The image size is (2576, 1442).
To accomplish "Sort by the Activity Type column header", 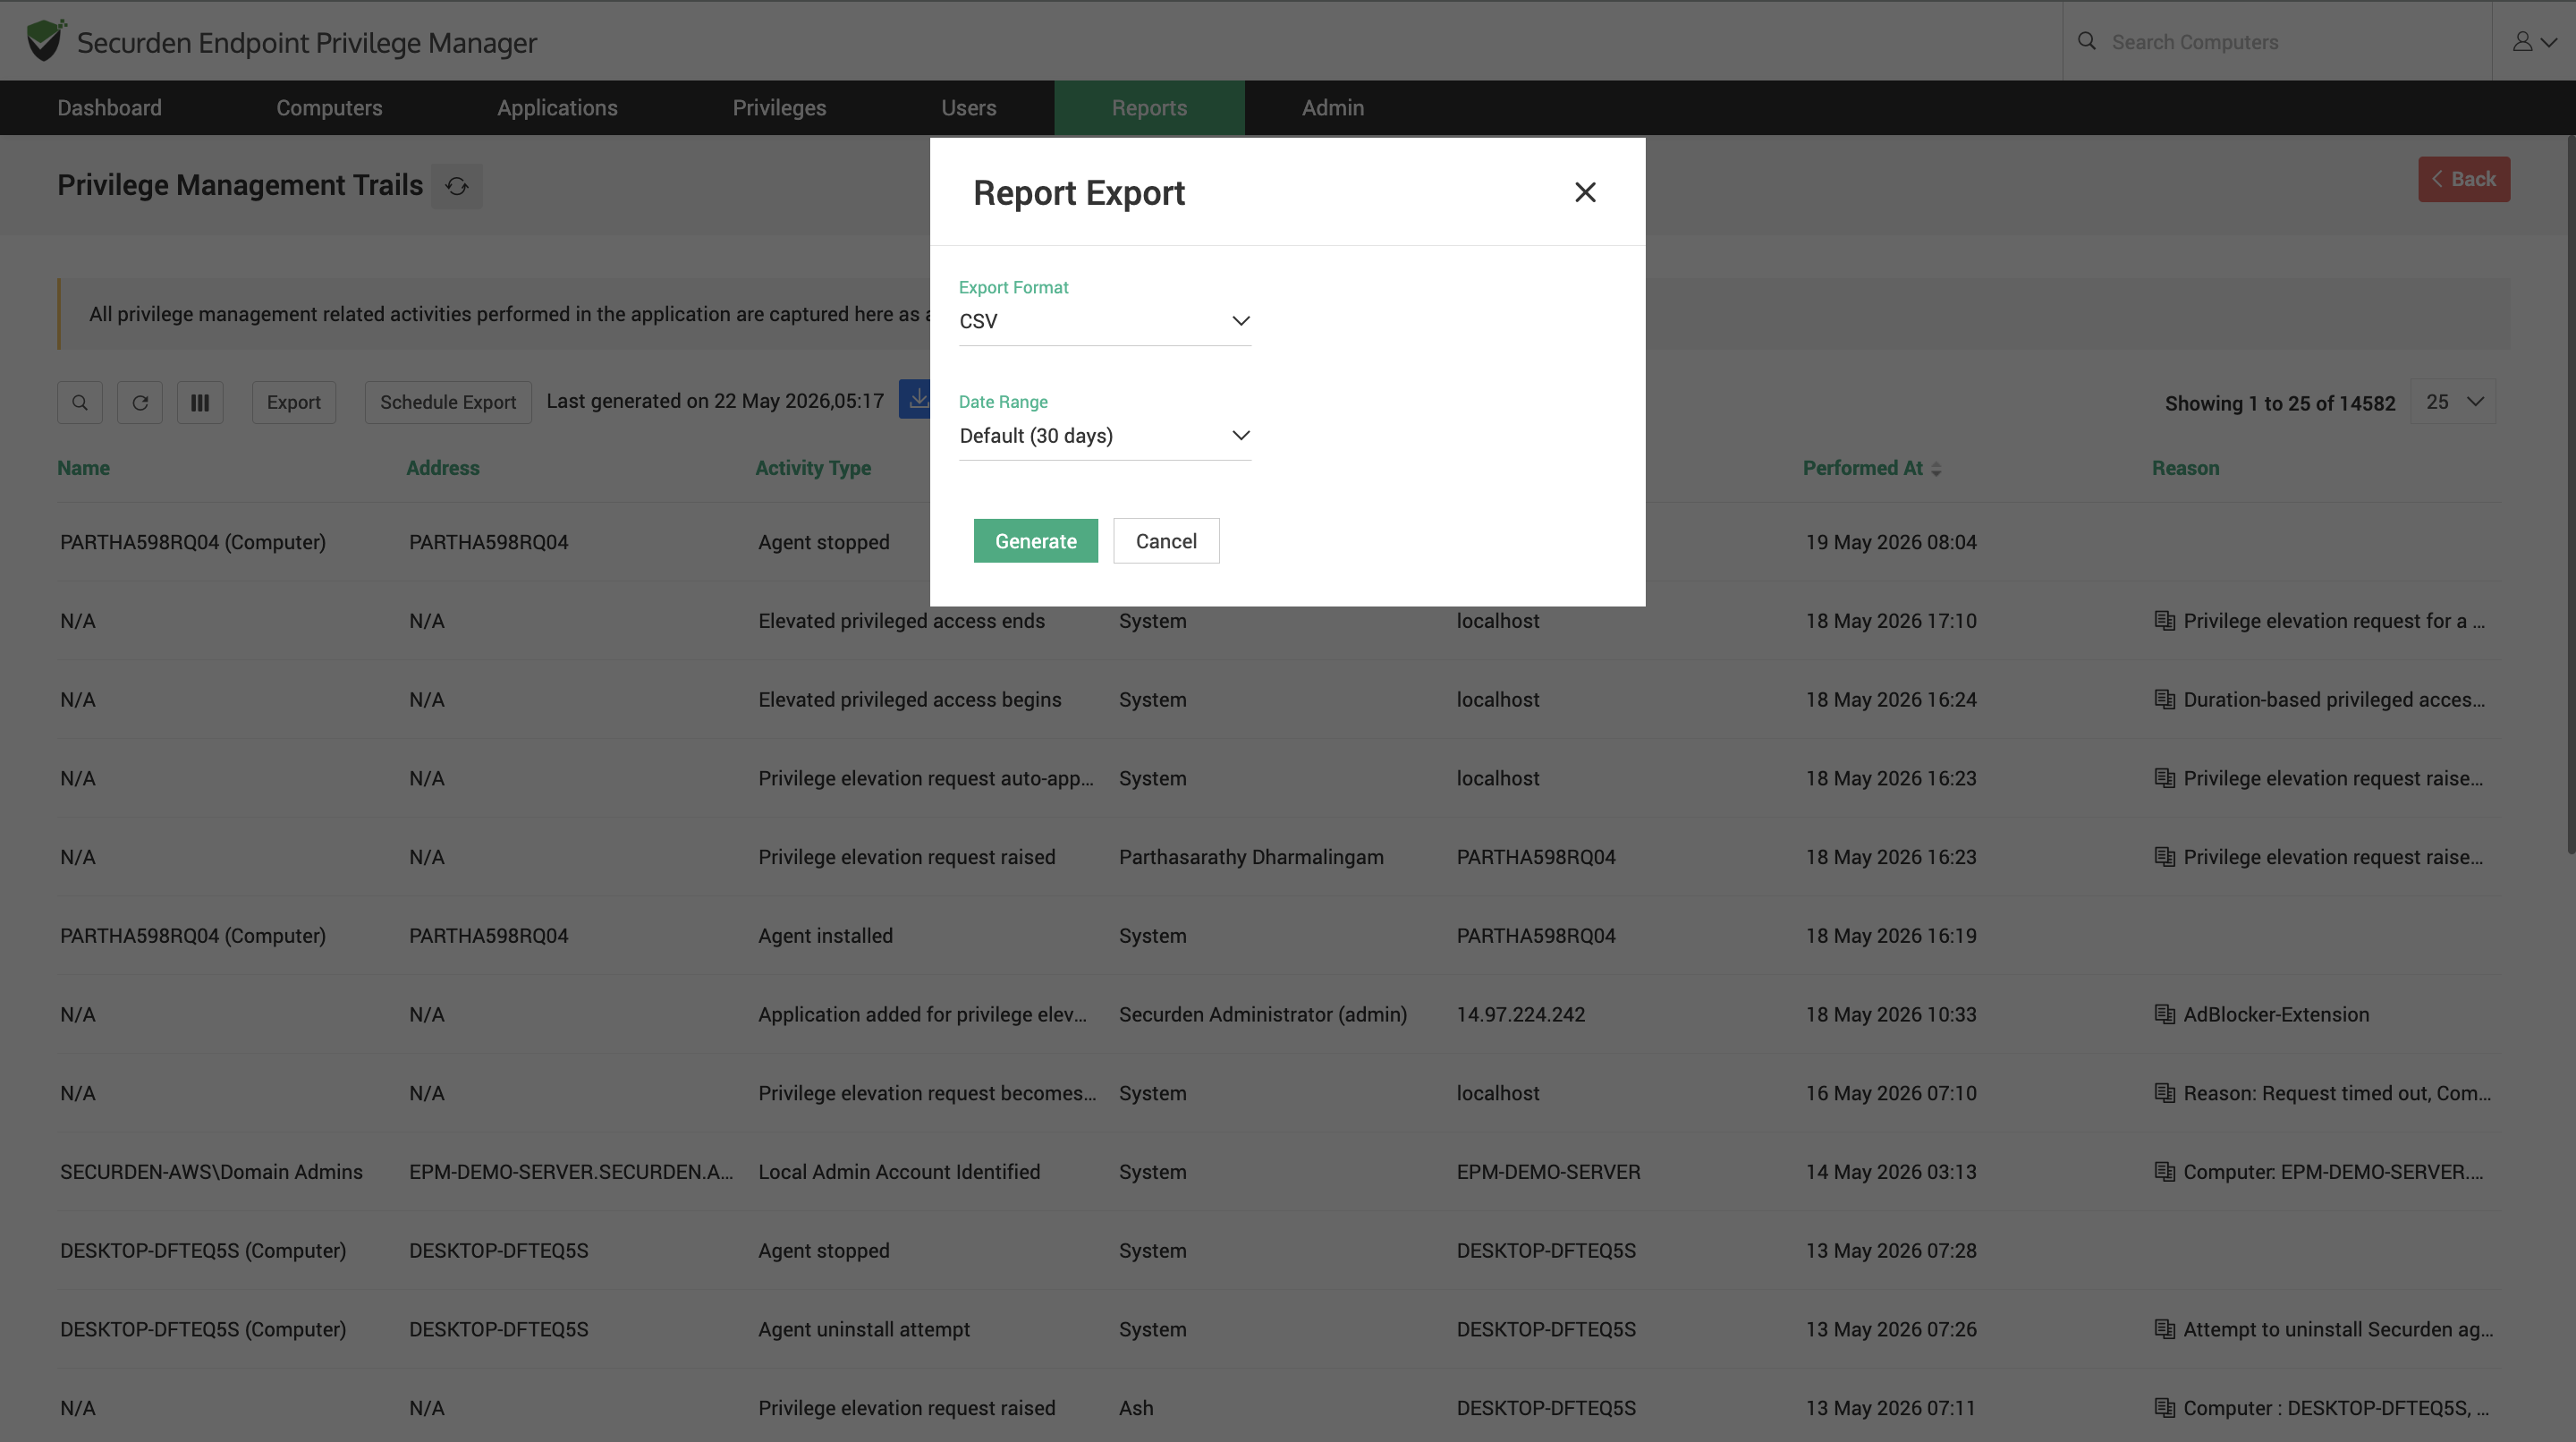I will point(812,468).
